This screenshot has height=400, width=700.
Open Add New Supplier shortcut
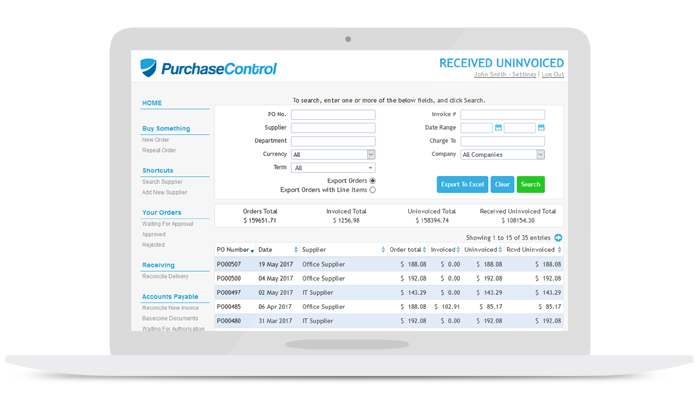click(x=164, y=192)
